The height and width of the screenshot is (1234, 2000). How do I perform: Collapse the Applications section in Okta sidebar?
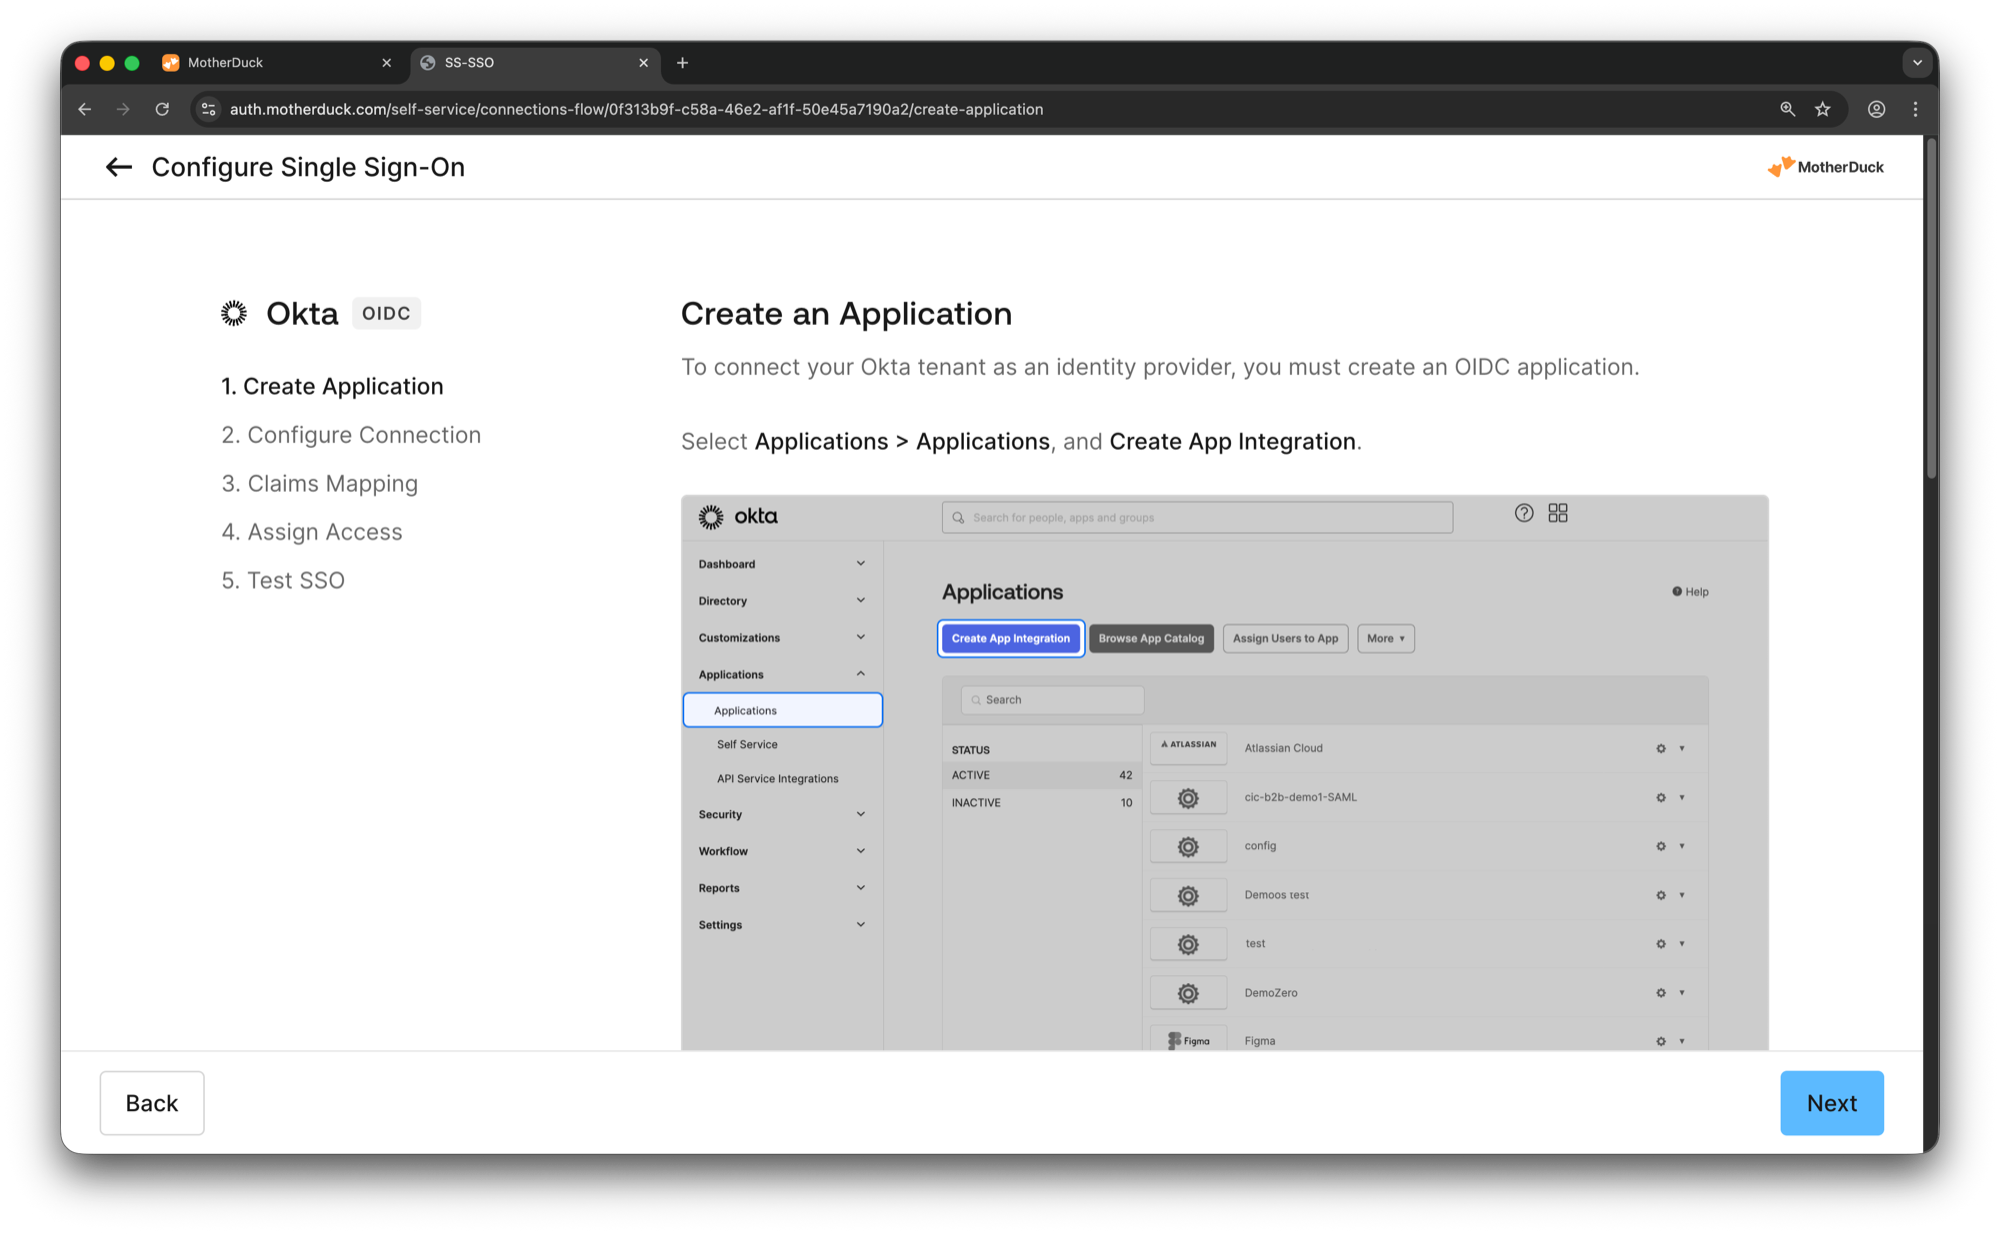pos(860,673)
